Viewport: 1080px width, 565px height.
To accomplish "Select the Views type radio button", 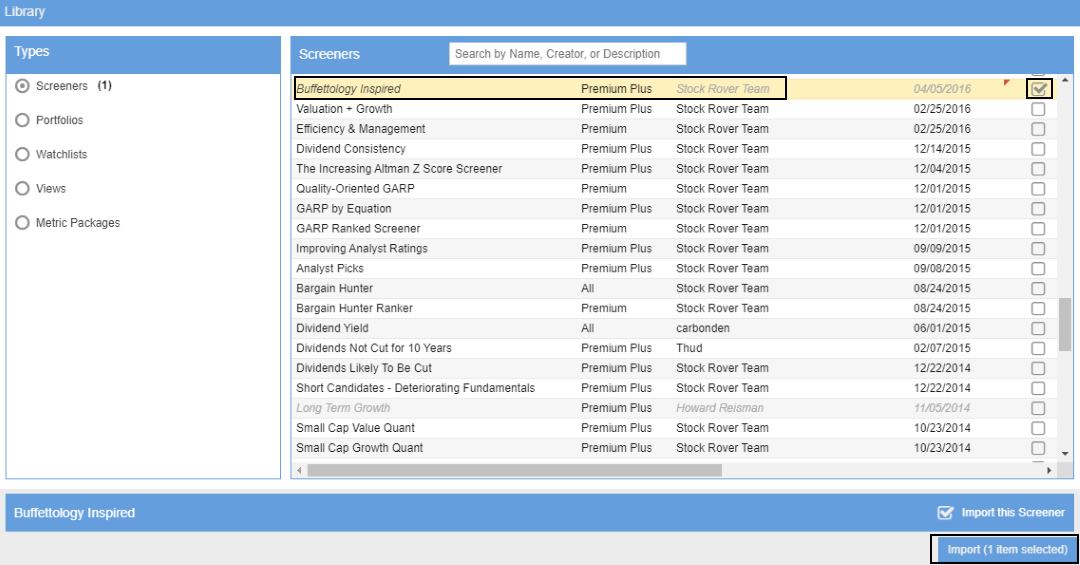I will pos(22,188).
